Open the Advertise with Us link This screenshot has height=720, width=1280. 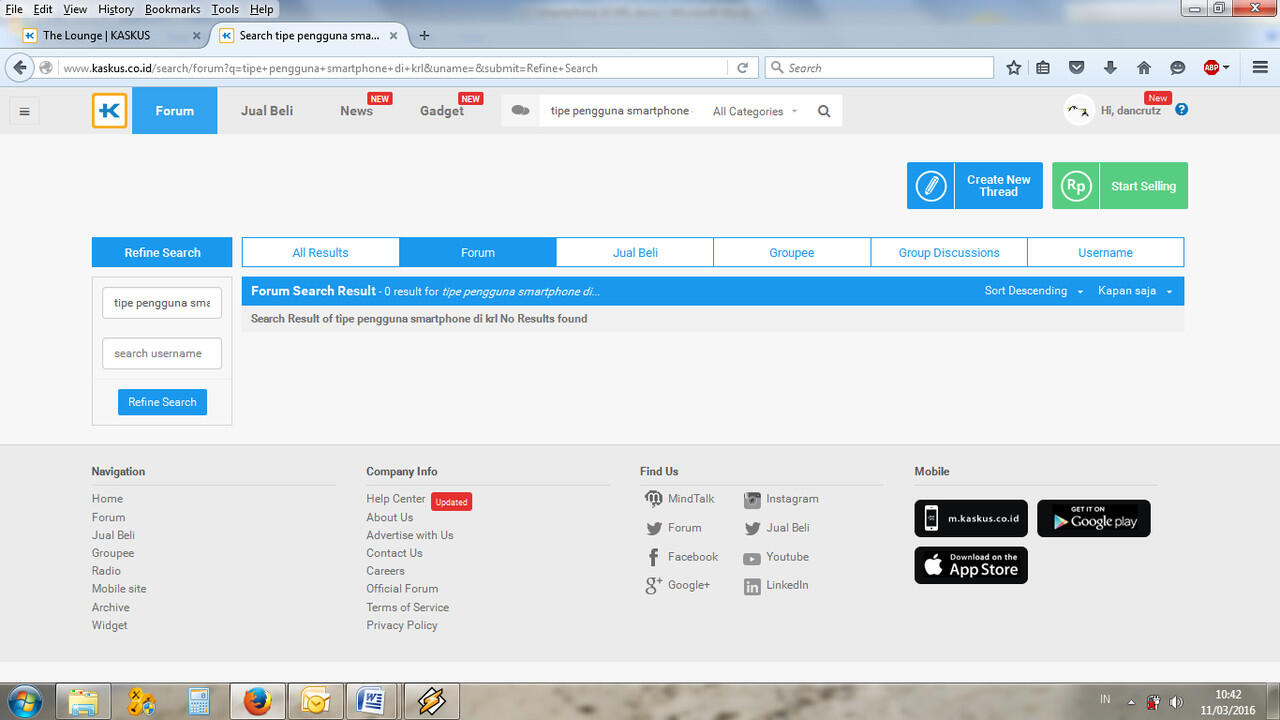coord(410,535)
